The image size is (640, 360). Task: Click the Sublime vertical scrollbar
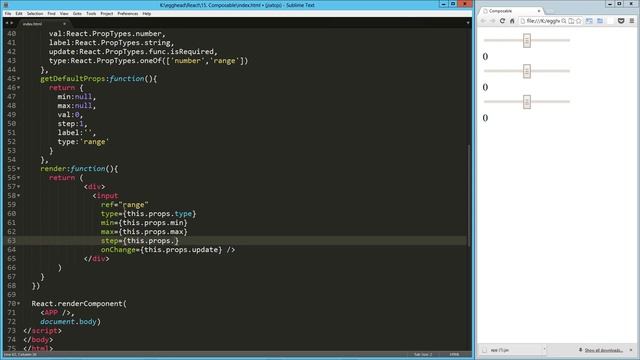[x=469, y=195]
